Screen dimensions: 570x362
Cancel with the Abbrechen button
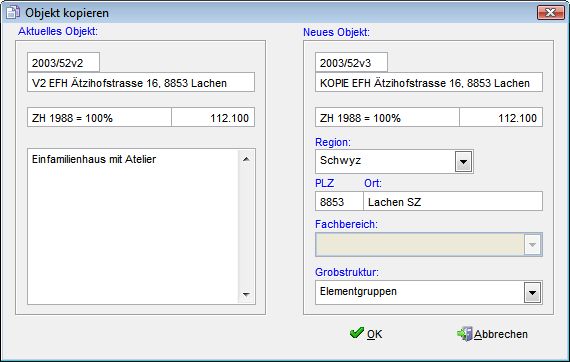pyautogui.click(x=492, y=334)
